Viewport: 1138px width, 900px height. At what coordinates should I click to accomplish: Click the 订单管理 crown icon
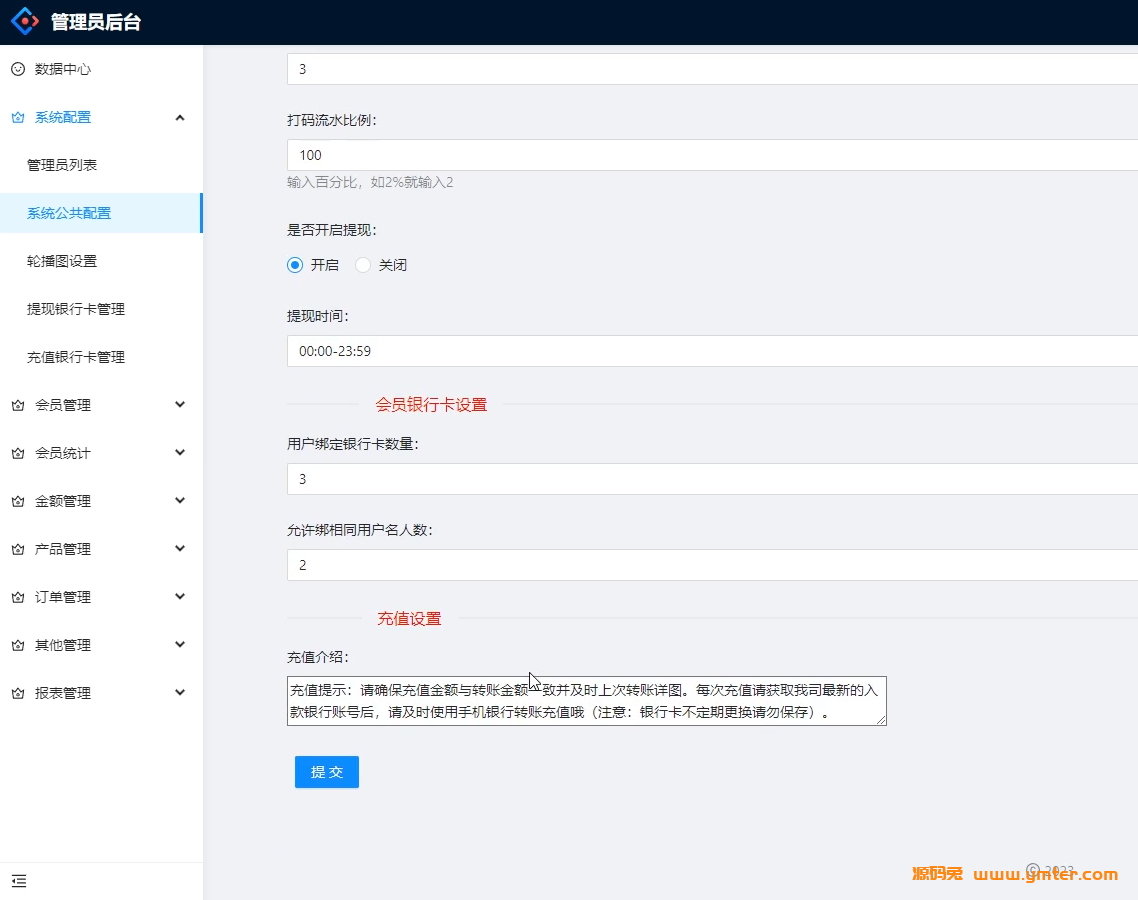click(18, 597)
